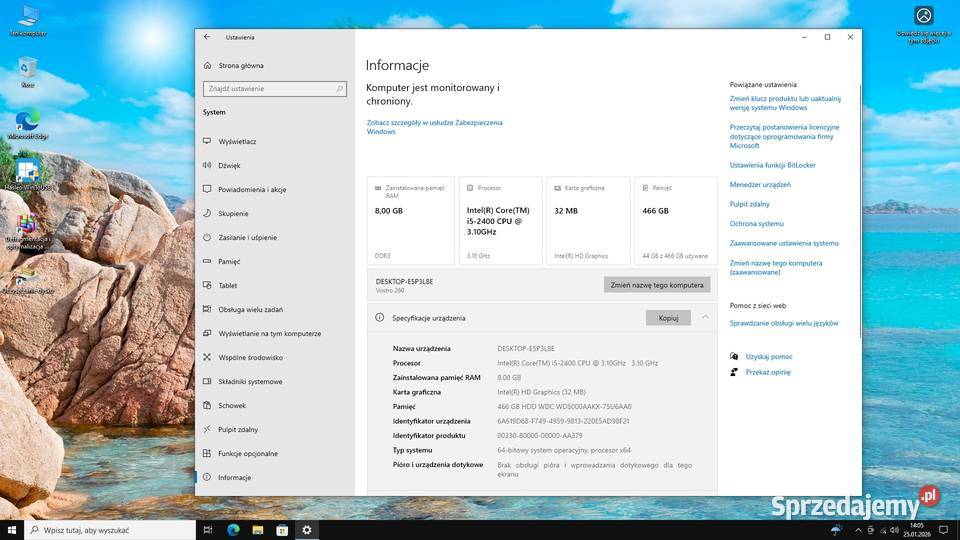Open Menedżer urządzeń link
This screenshot has width=960, height=540.
[x=760, y=185]
